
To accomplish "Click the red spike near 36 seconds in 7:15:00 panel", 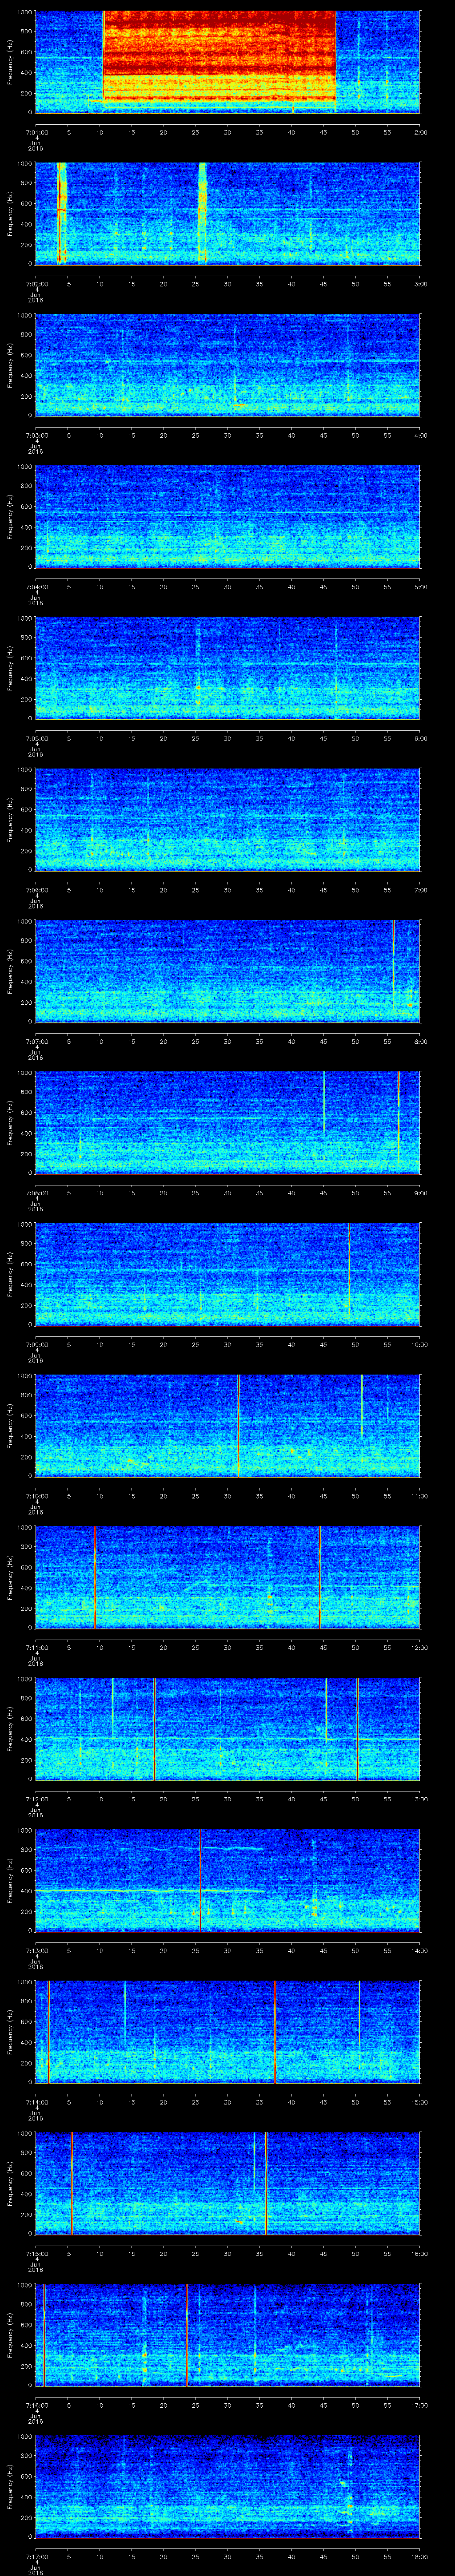I will click(267, 2183).
